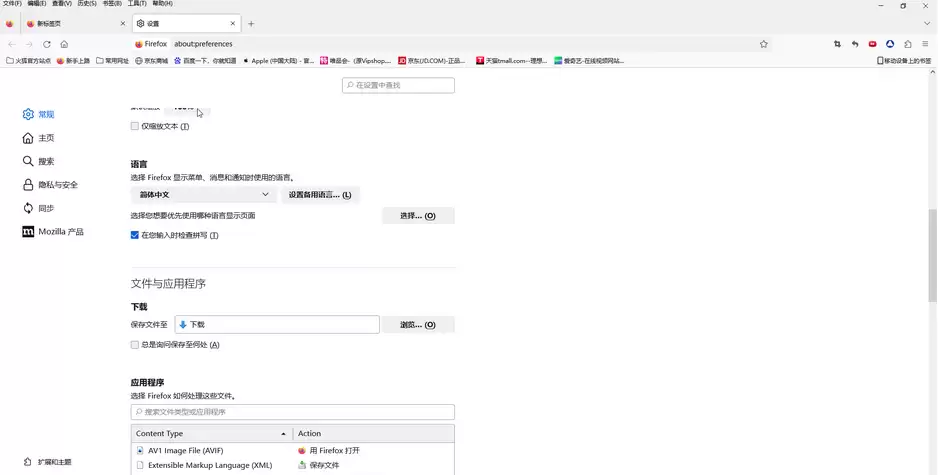Screen dimensions: 938x475
Task: Go forward with the forward arrow
Action: [x=29, y=44]
